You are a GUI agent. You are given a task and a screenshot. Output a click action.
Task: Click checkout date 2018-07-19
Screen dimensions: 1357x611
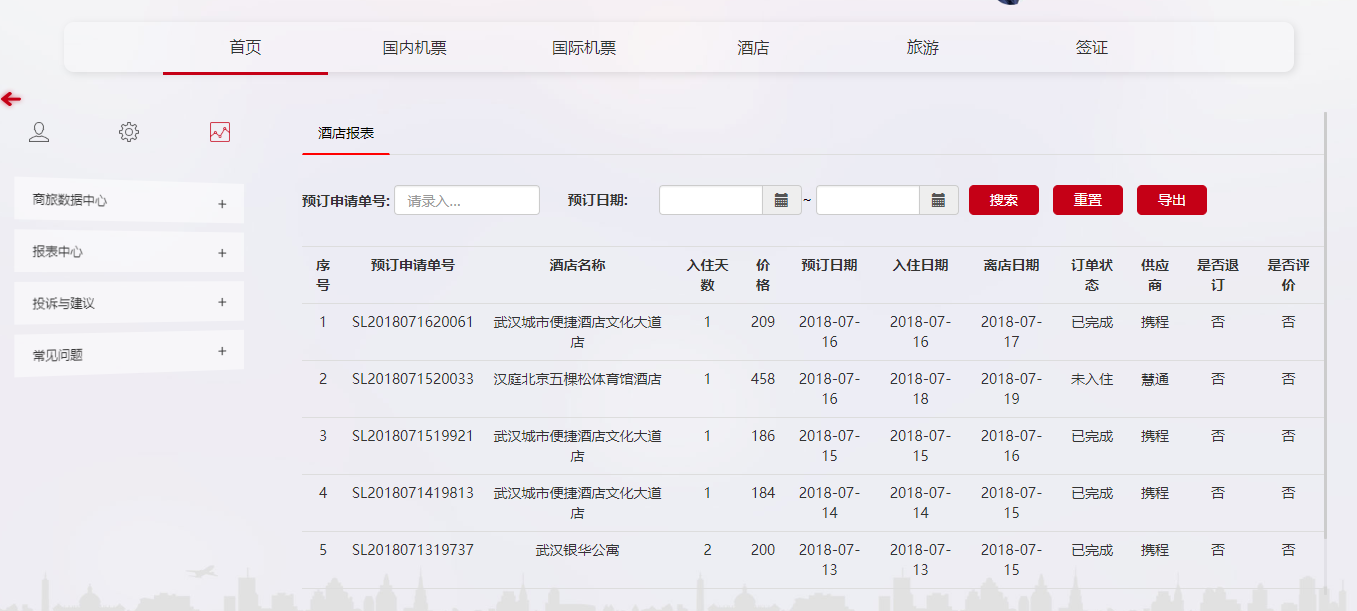(1011, 389)
